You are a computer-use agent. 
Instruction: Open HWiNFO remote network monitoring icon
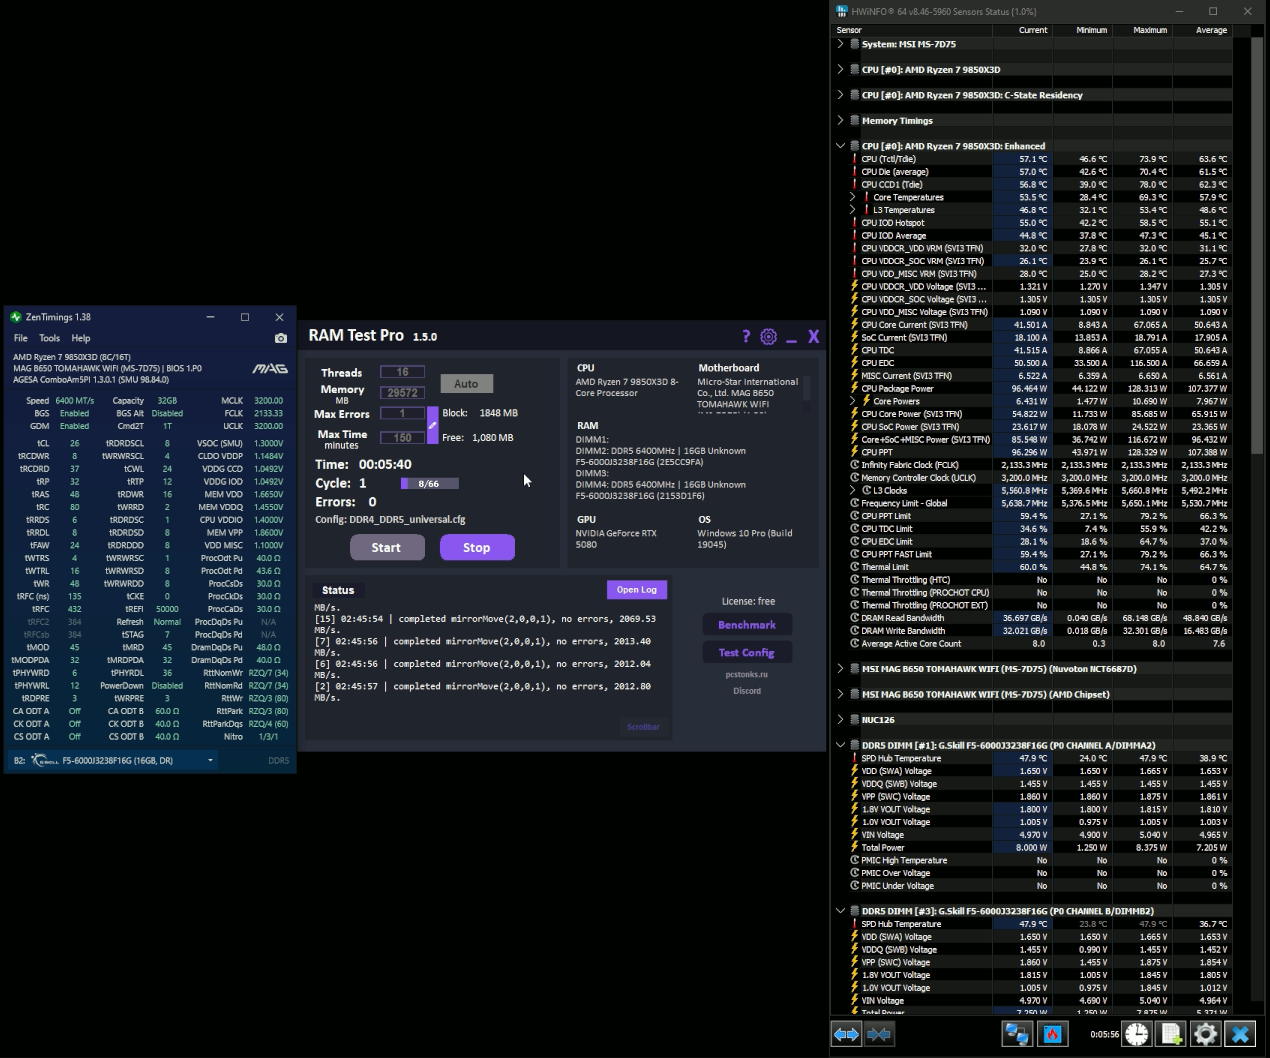pyautogui.click(x=1017, y=1034)
